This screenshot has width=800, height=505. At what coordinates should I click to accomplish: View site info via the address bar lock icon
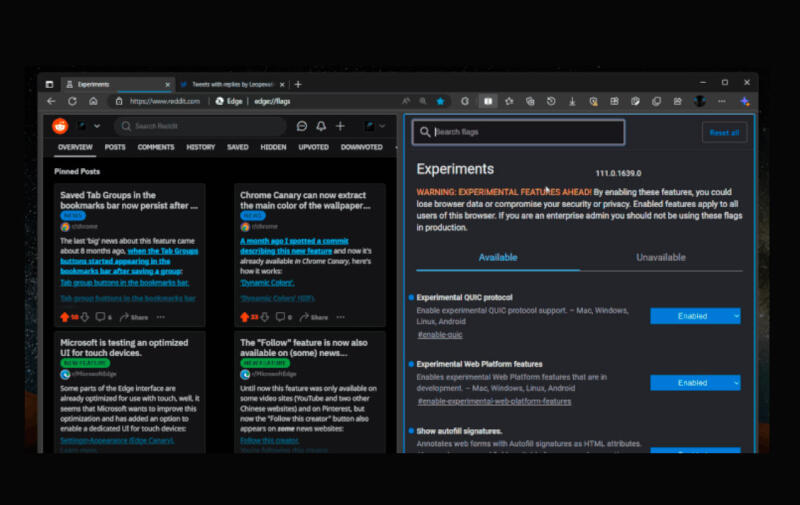[119, 101]
